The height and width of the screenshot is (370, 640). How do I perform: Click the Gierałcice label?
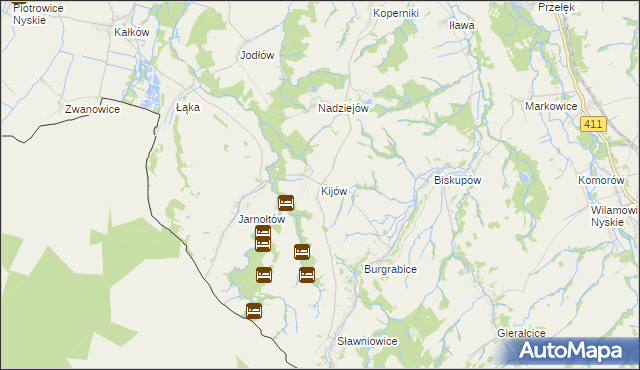[x=521, y=333]
